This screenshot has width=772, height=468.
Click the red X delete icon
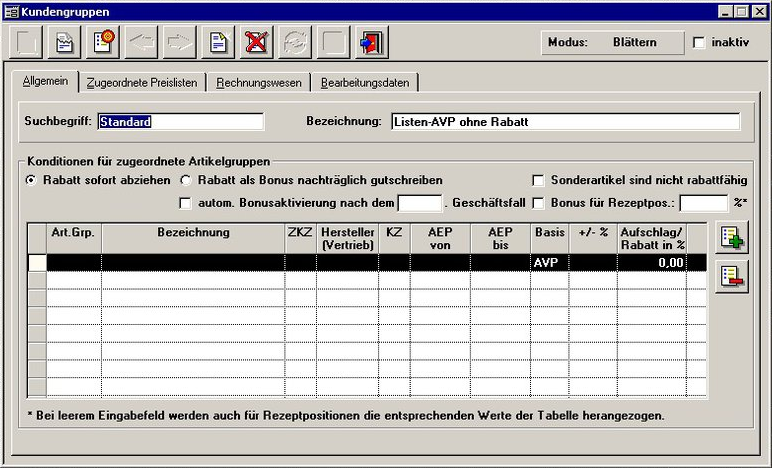tap(254, 43)
